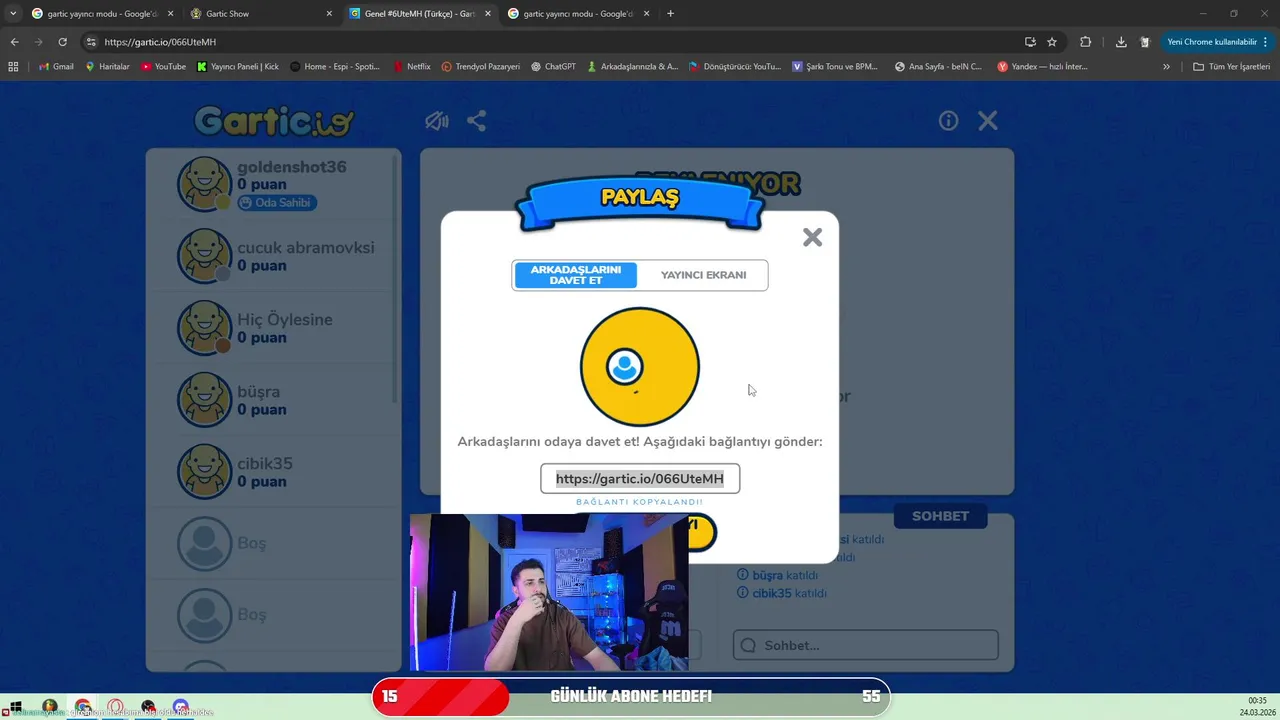
Task: Select player goldenshot36 in the list
Action: point(273,184)
